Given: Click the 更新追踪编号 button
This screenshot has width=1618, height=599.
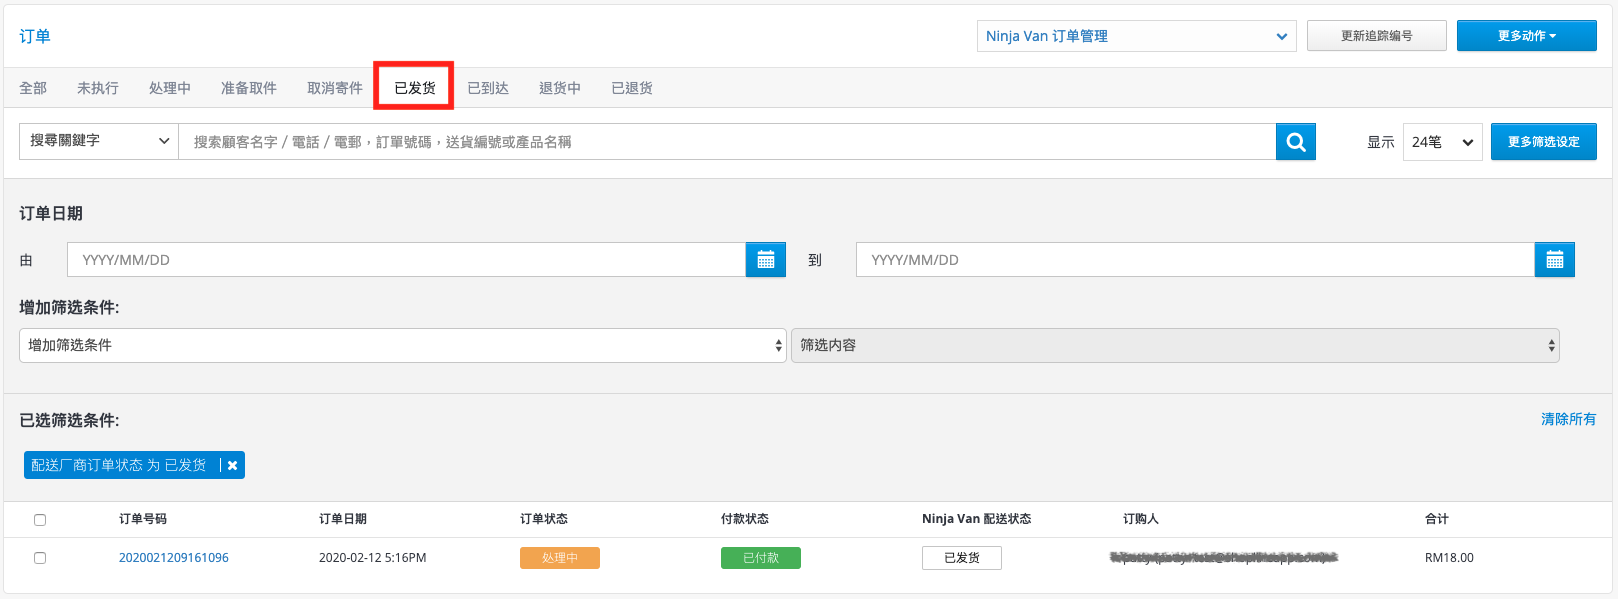Looking at the screenshot, I should tap(1377, 36).
